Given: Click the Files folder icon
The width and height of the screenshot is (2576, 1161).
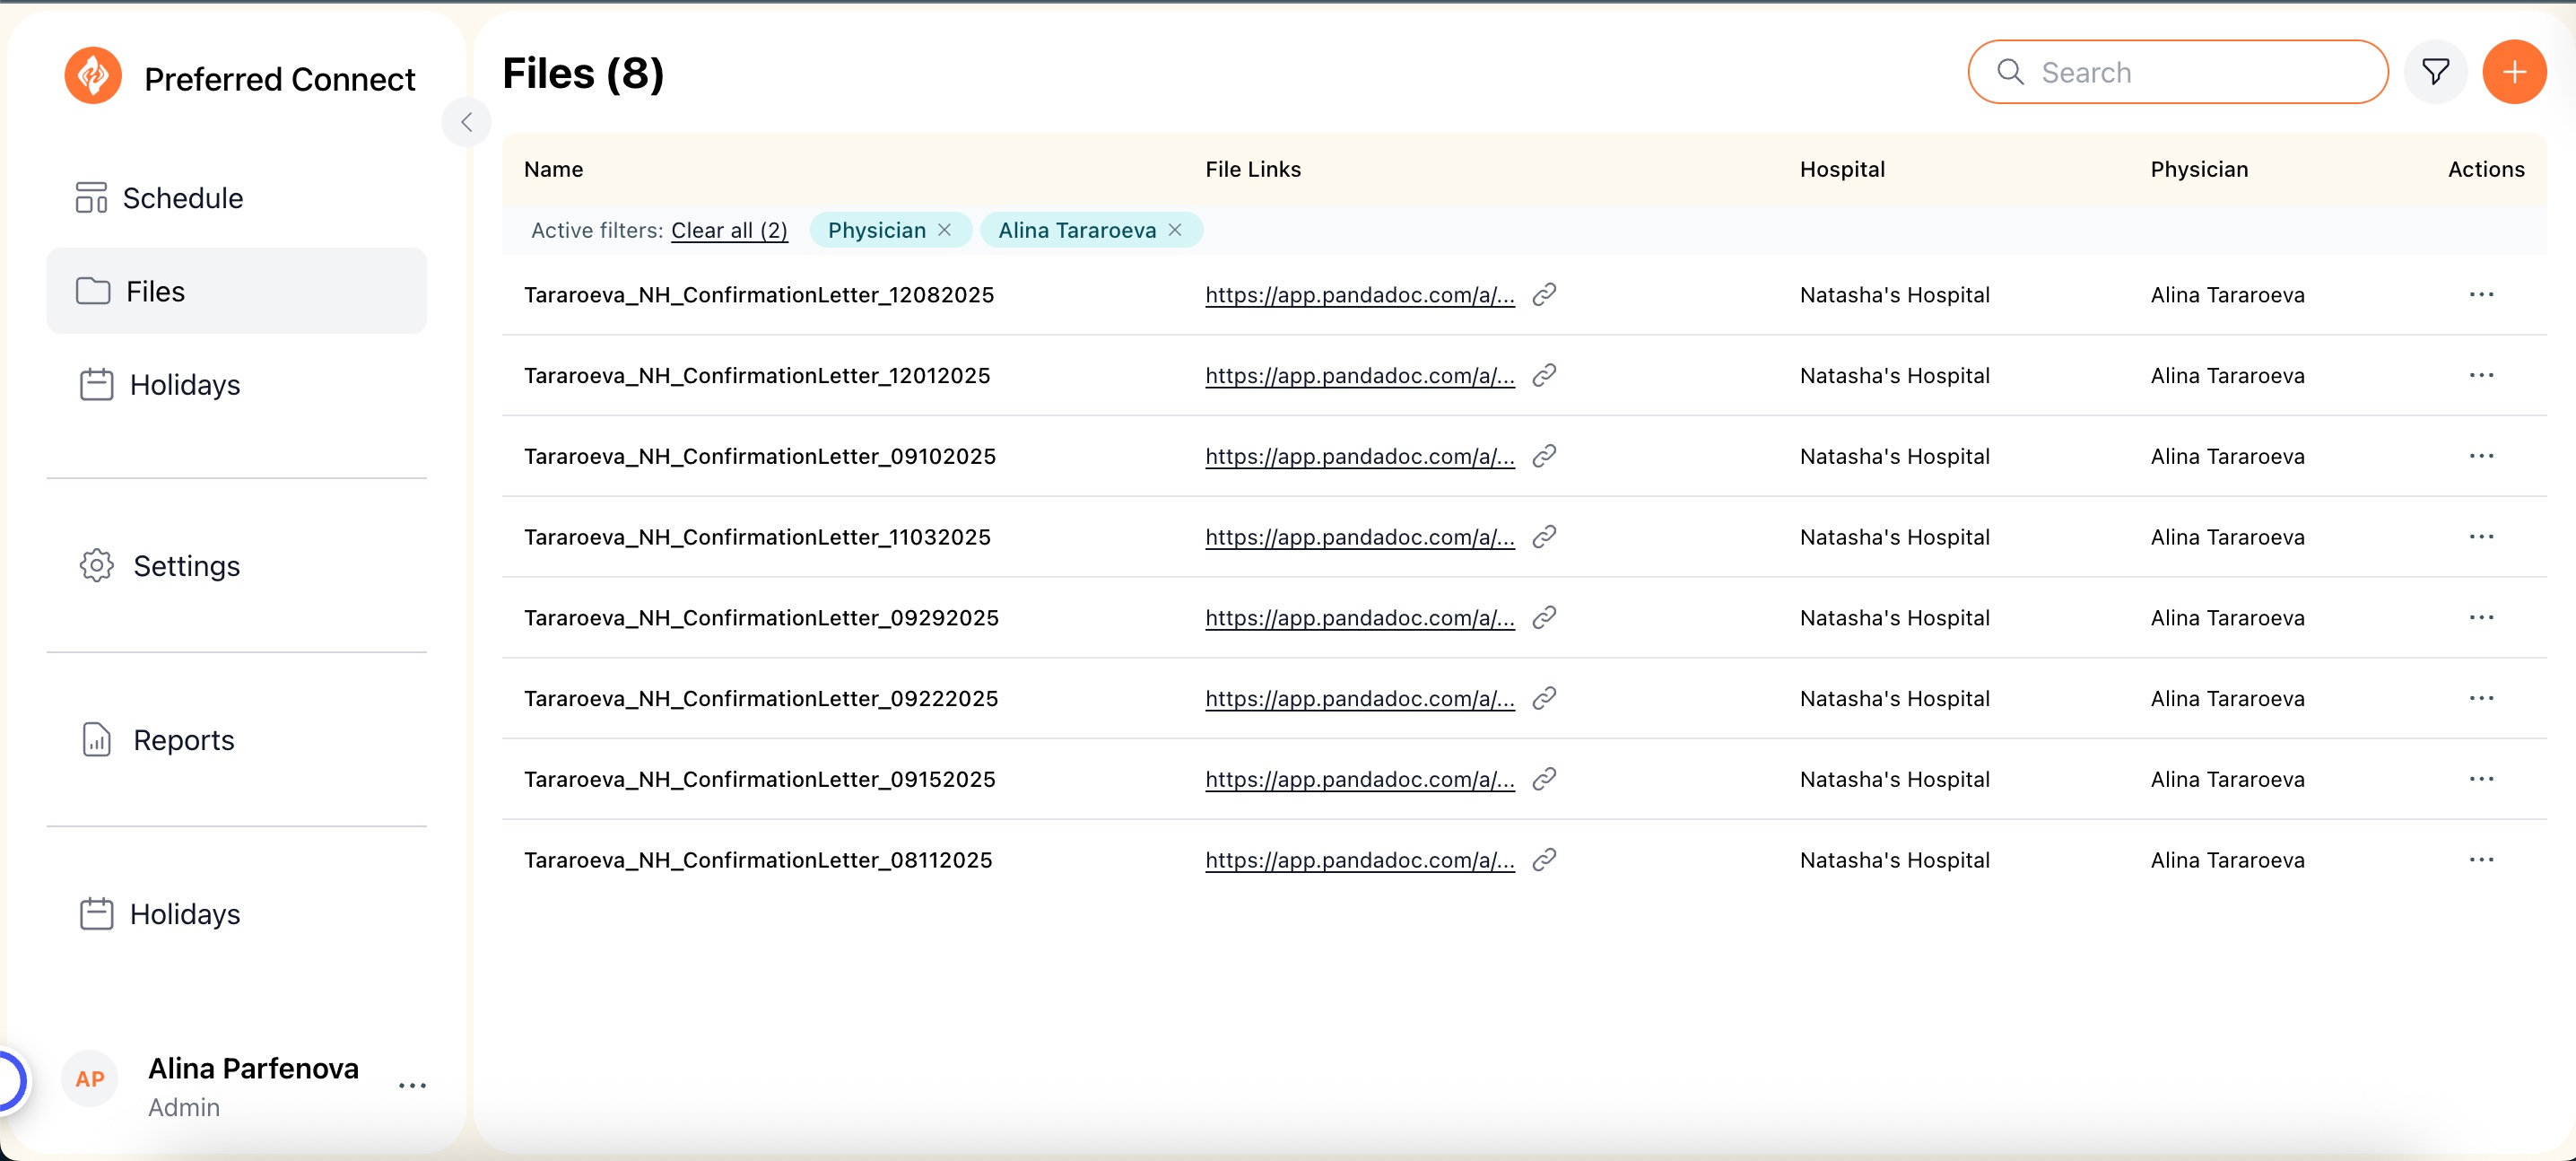Looking at the screenshot, I should (93, 291).
